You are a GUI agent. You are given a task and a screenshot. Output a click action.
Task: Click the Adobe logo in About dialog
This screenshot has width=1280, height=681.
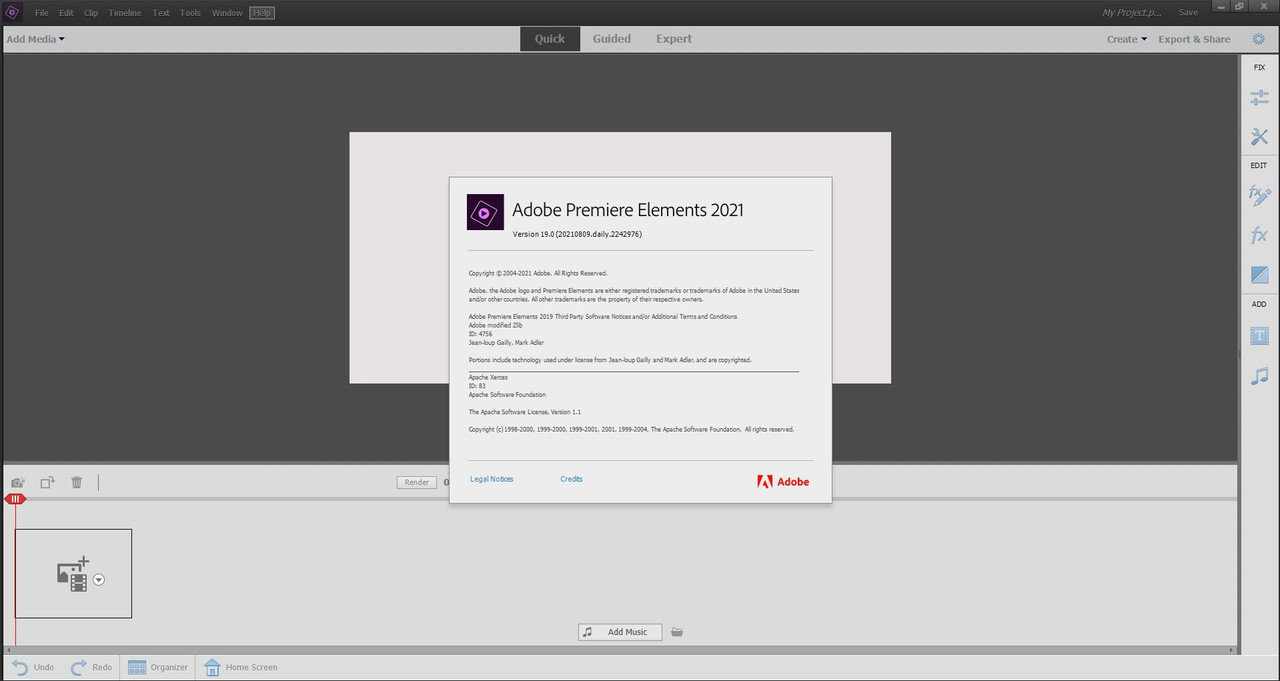tap(783, 481)
